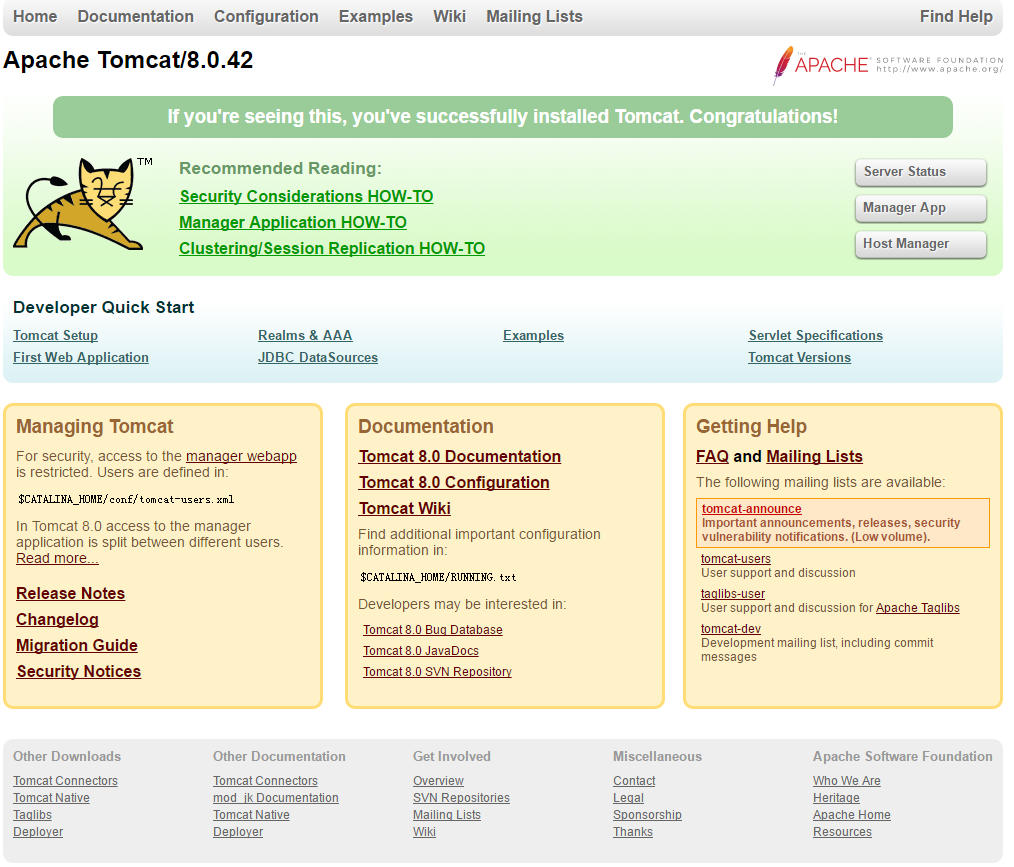Click Read more... under Managing Tomcat

(58, 559)
